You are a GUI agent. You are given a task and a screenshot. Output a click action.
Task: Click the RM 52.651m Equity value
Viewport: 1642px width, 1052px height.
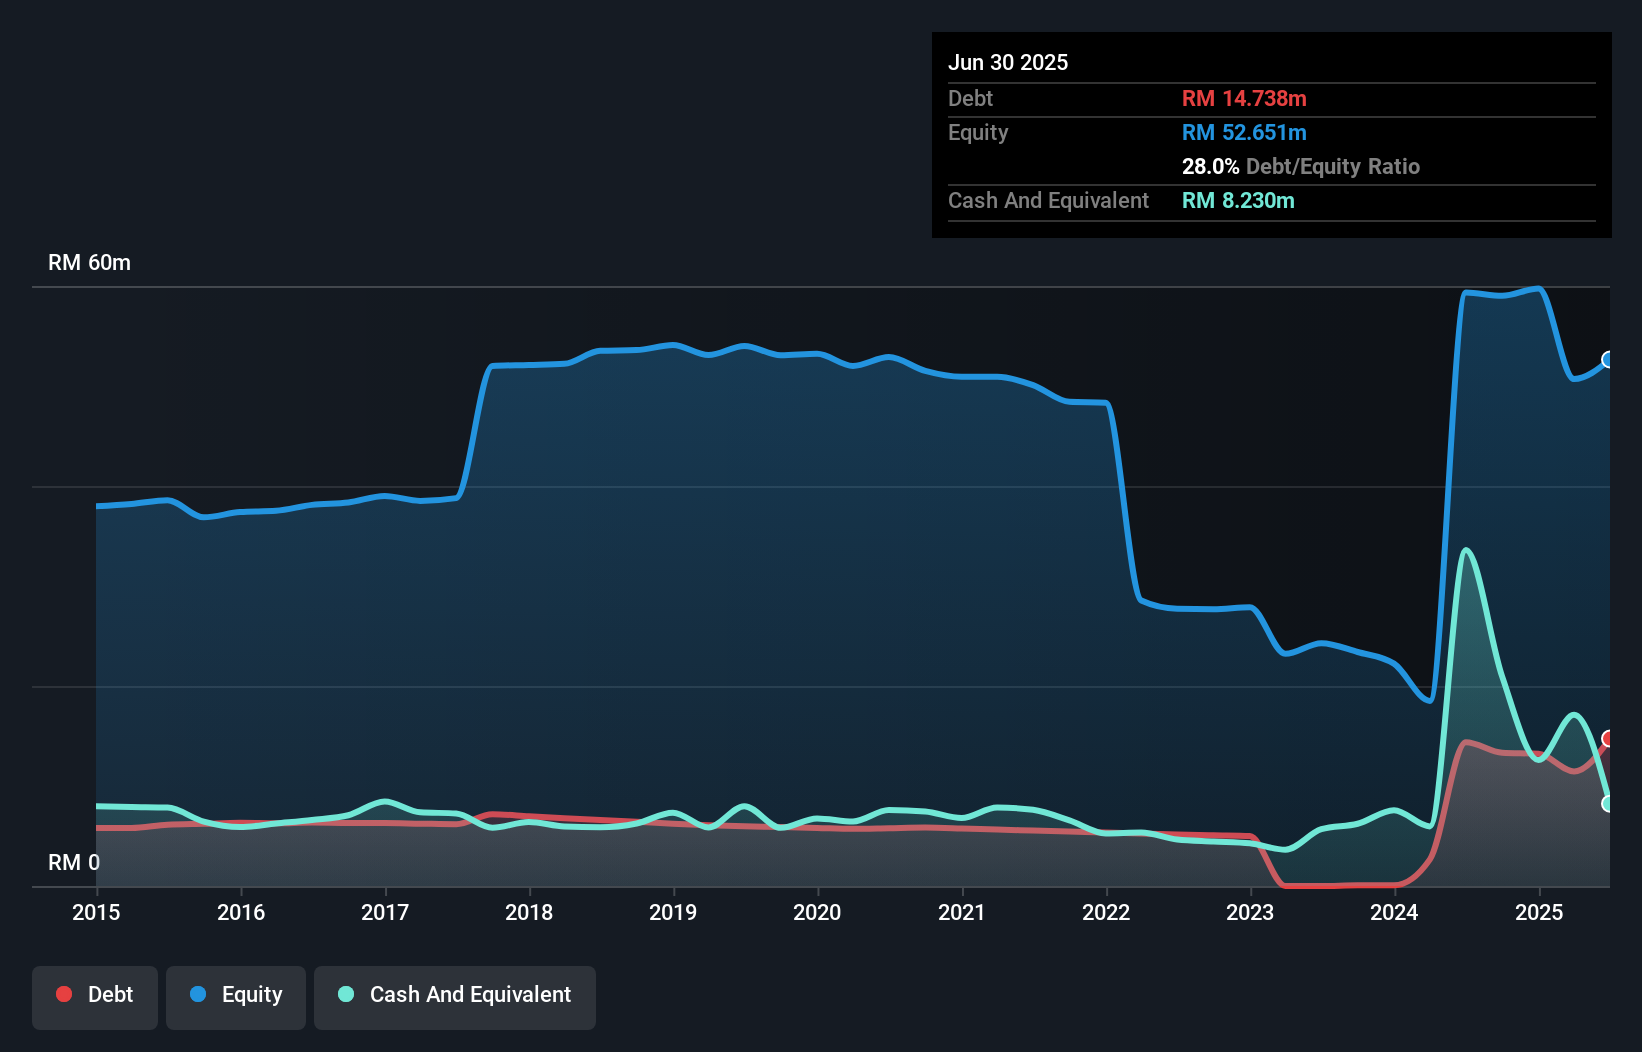(1244, 132)
